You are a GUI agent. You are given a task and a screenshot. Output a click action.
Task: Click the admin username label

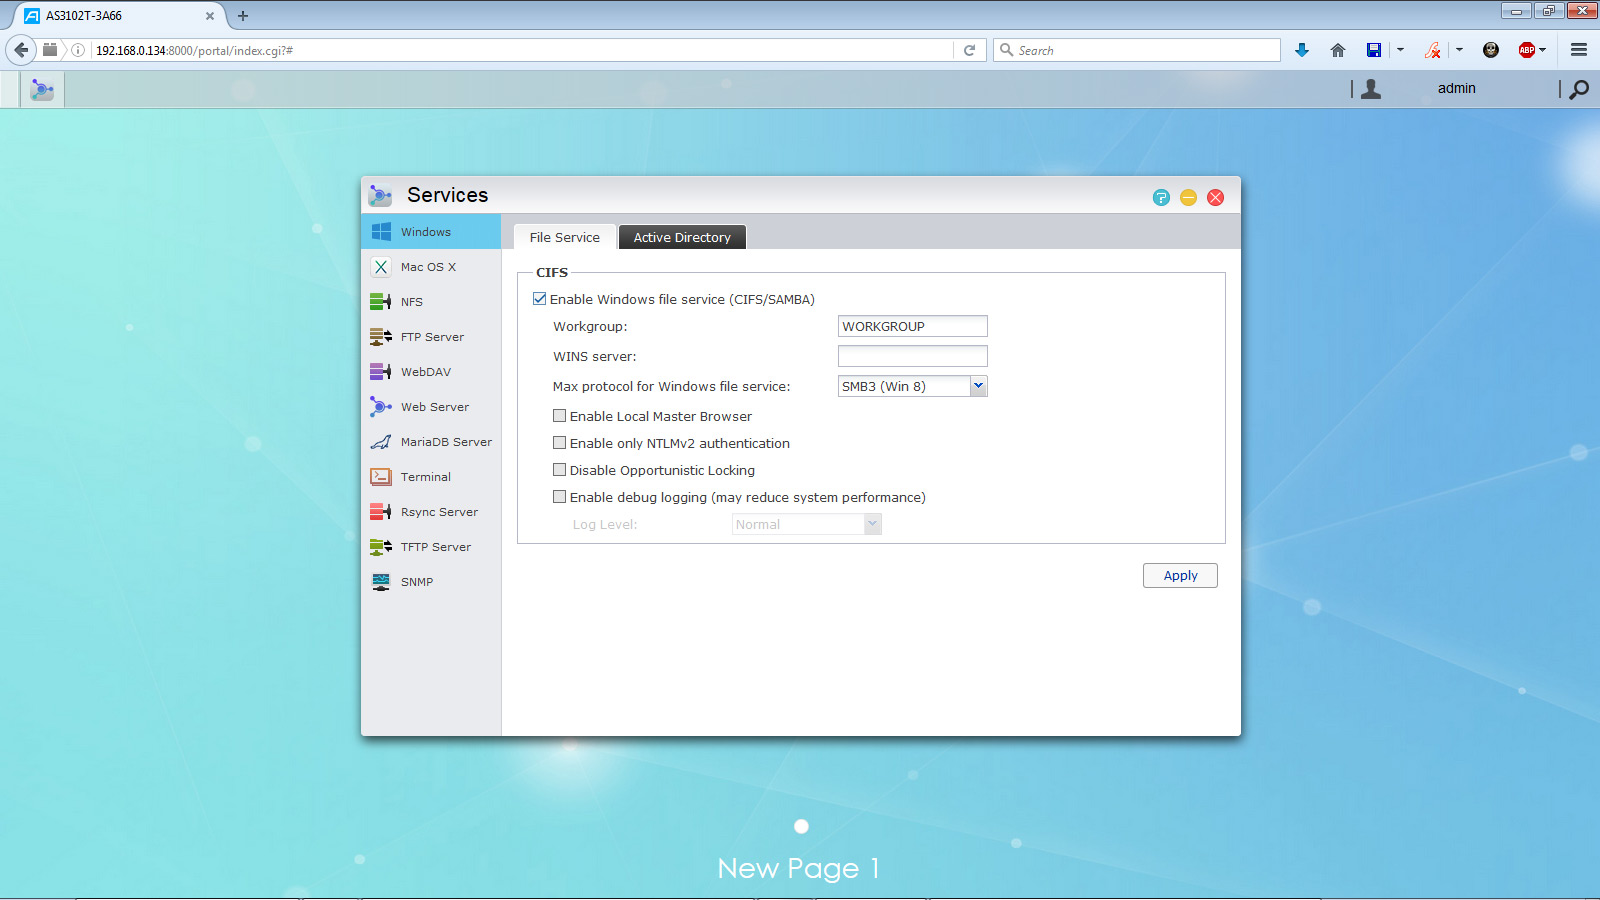1456,88
